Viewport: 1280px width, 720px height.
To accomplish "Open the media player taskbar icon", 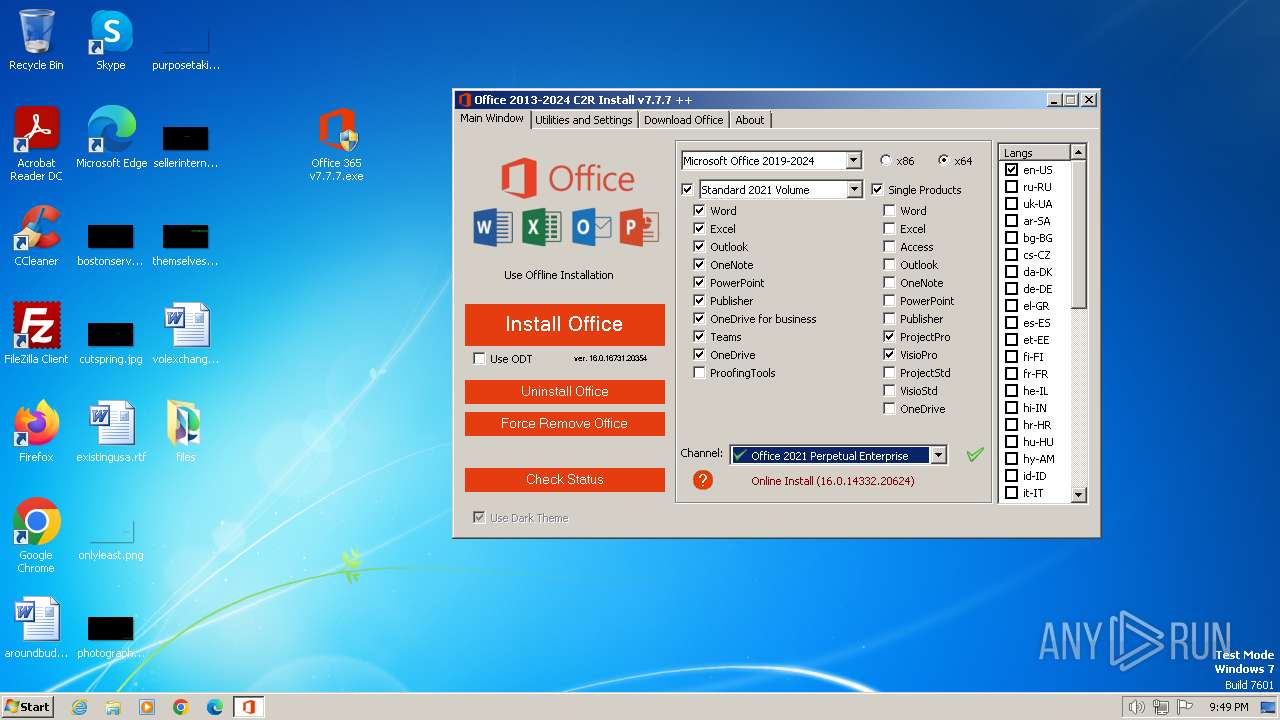I will [x=147, y=707].
